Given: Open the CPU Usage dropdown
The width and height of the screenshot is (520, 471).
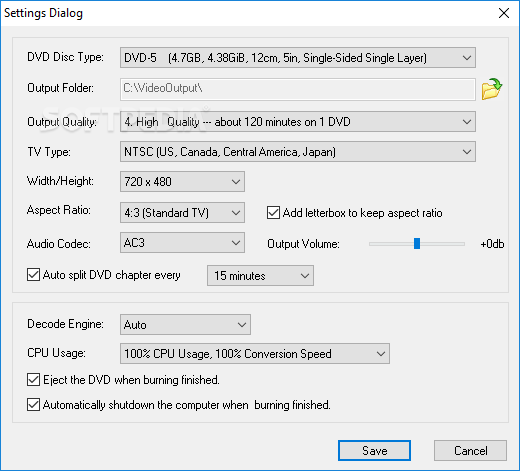Looking at the screenshot, I should [x=255, y=354].
